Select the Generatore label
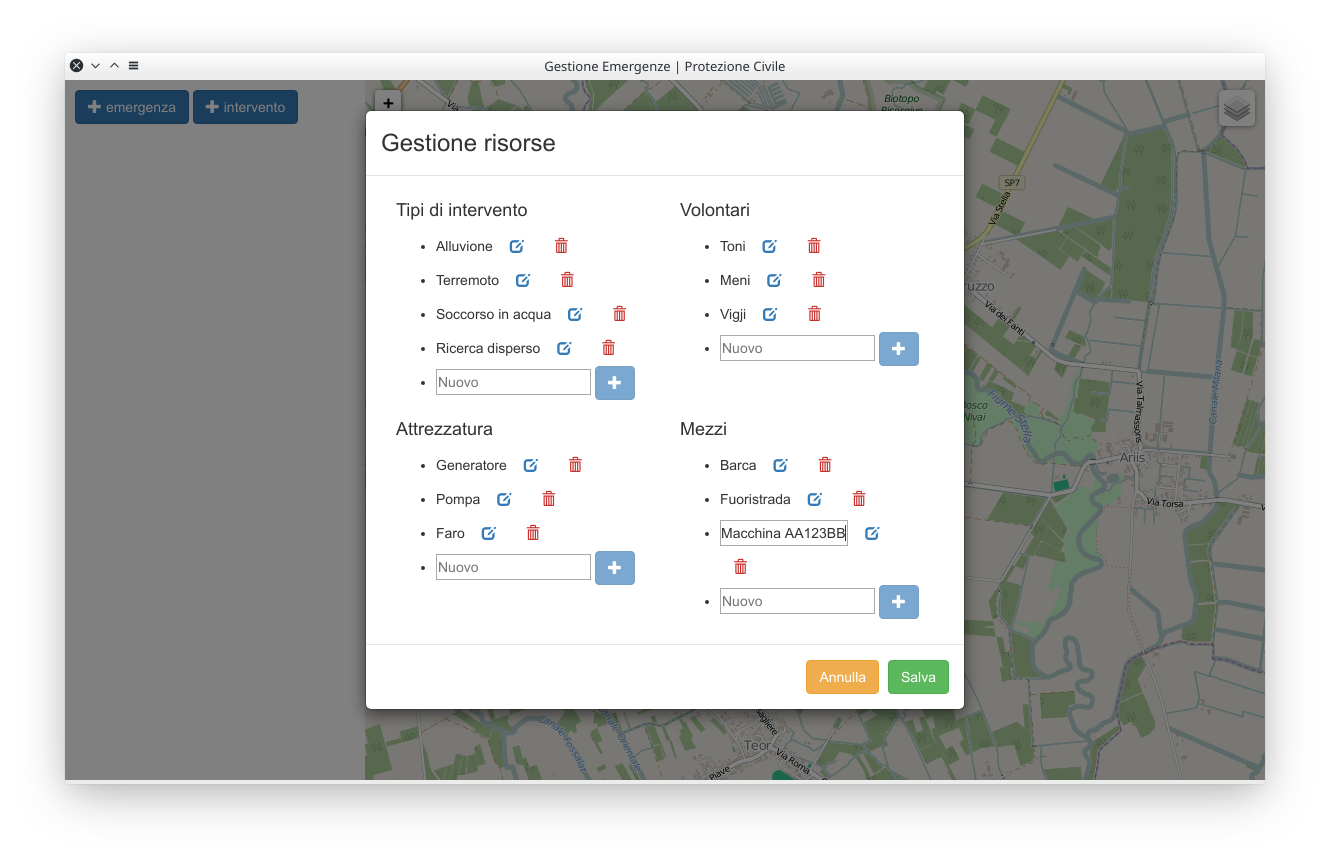Image resolution: width=1330 pixels, height=861 pixels. 471,465
